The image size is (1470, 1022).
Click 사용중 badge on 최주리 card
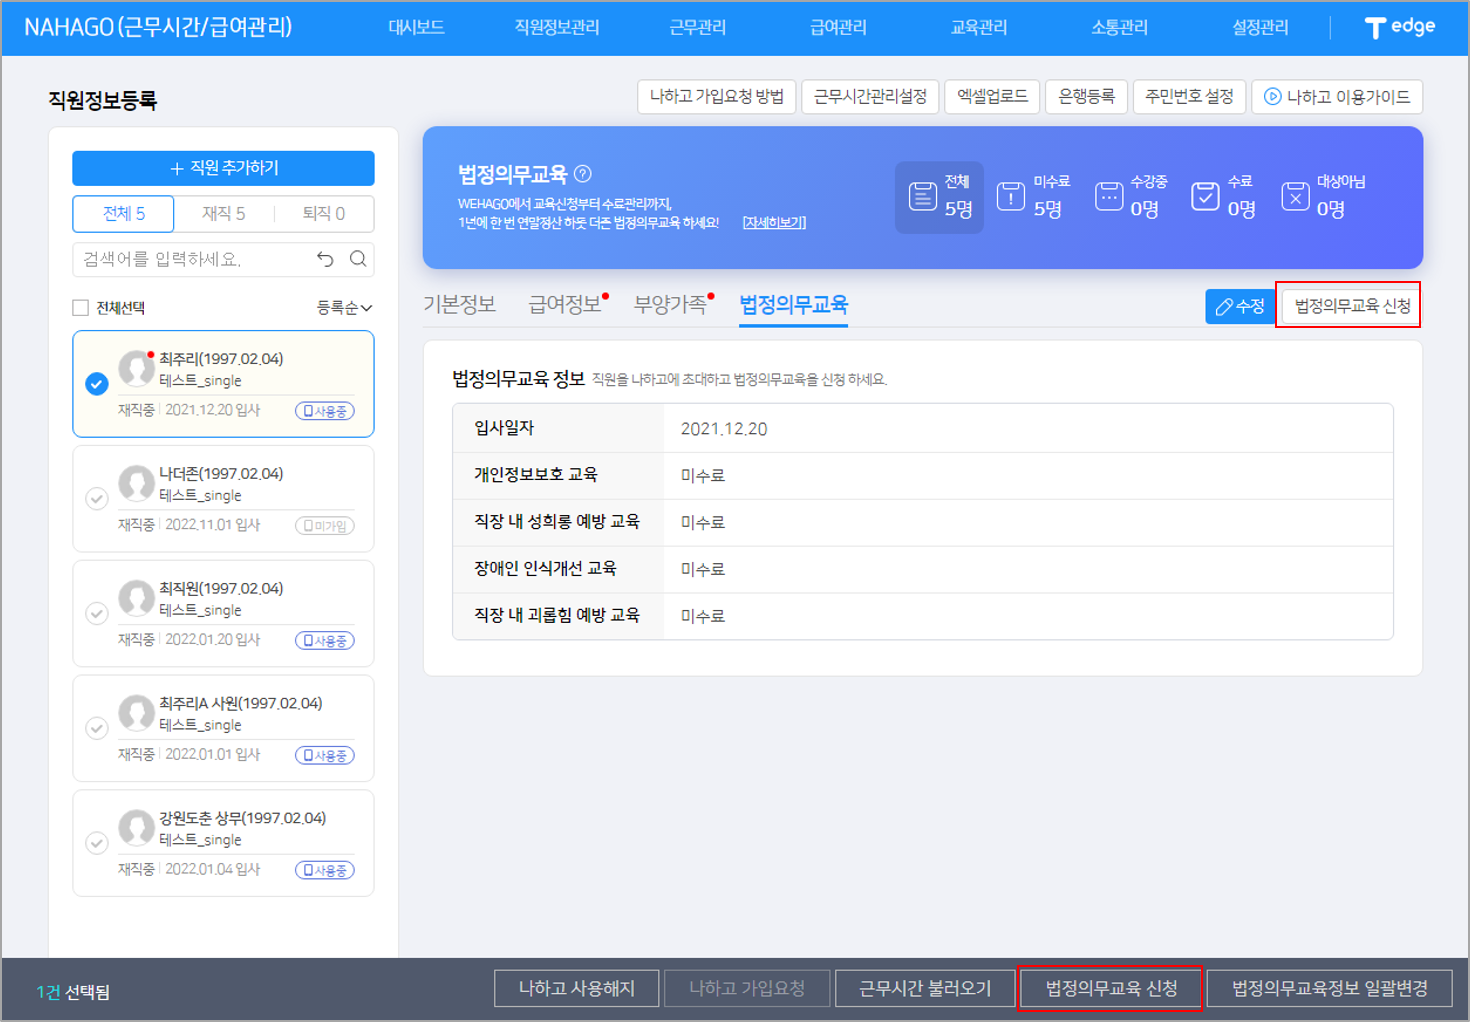pyautogui.click(x=325, y=411)
